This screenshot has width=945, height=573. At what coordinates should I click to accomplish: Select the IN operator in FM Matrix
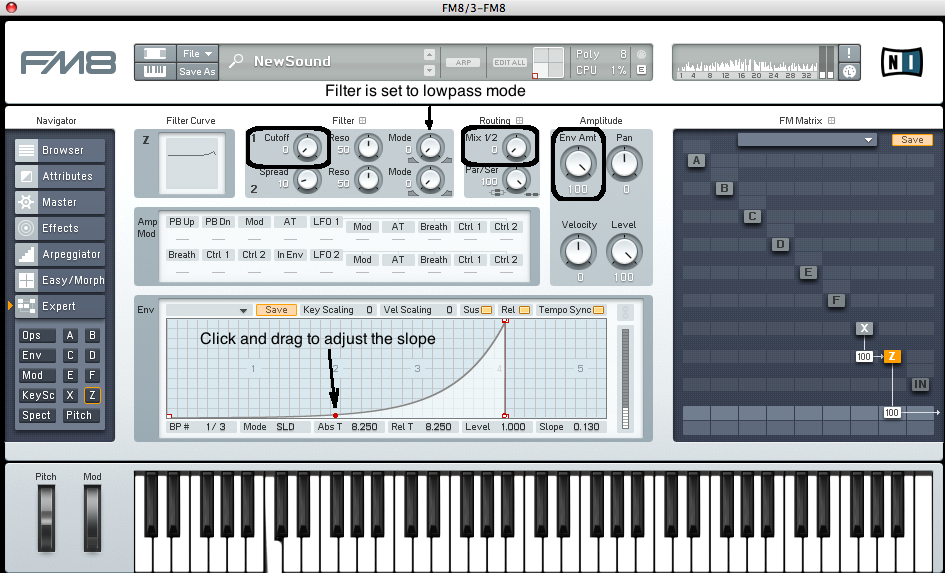pos(920,384)
